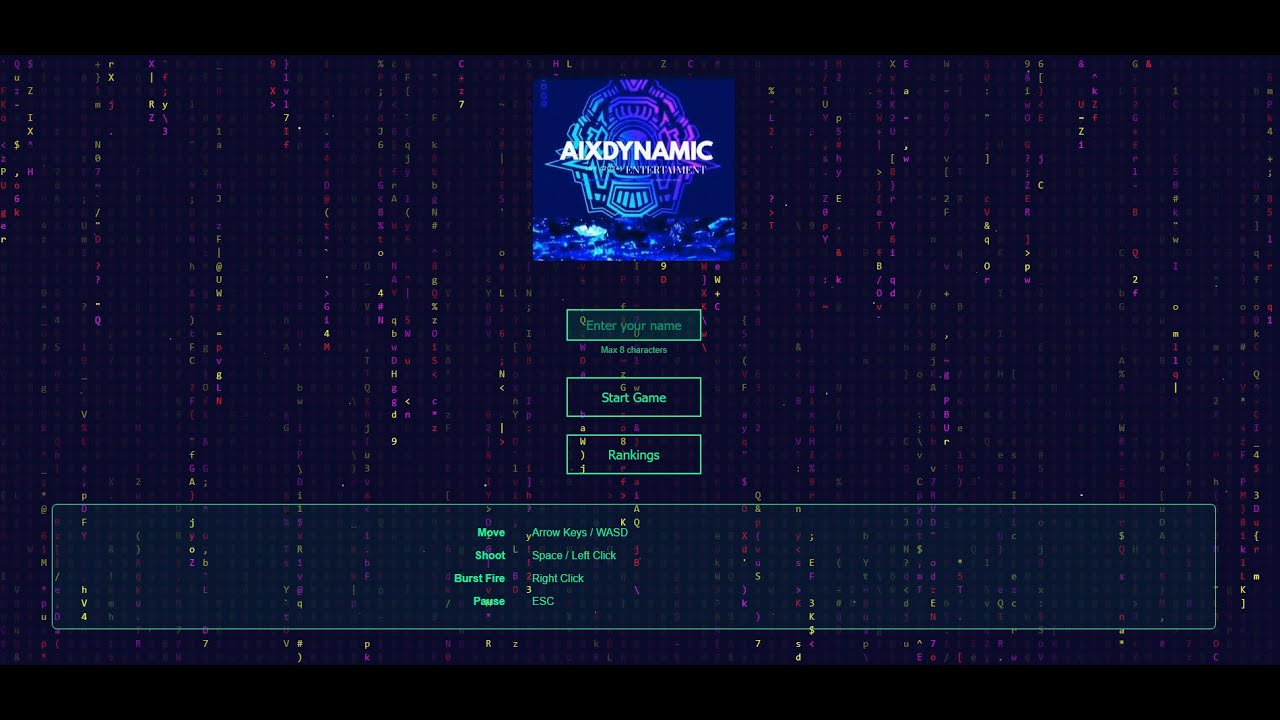This screenshot has width=1280, height=720.
Task: Click the "ESC" key text
Action: pyautogui.click(x=543, y=602)
